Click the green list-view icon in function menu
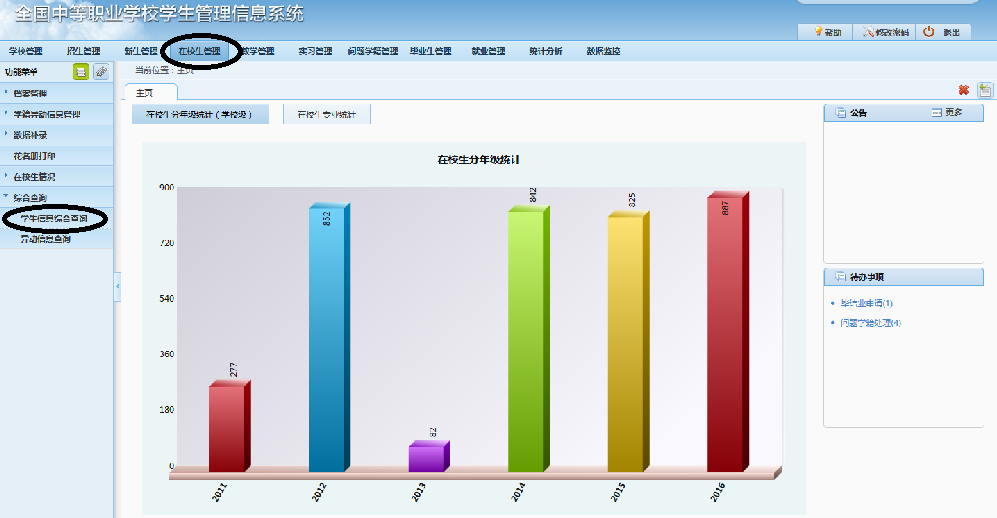 point(81,72)
